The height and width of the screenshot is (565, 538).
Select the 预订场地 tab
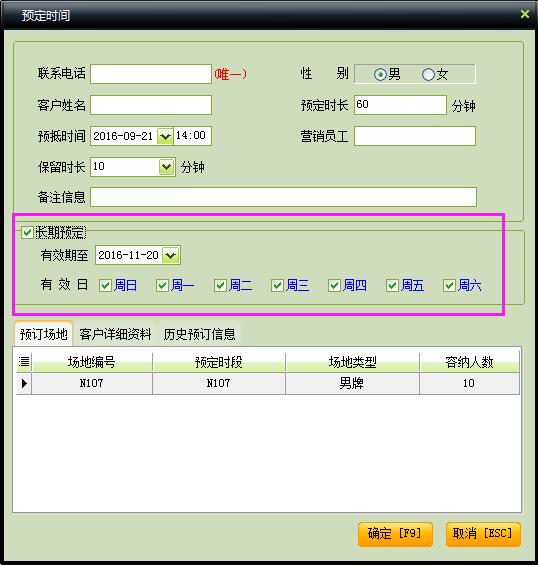pyautogui.click(x=43, y=334)
